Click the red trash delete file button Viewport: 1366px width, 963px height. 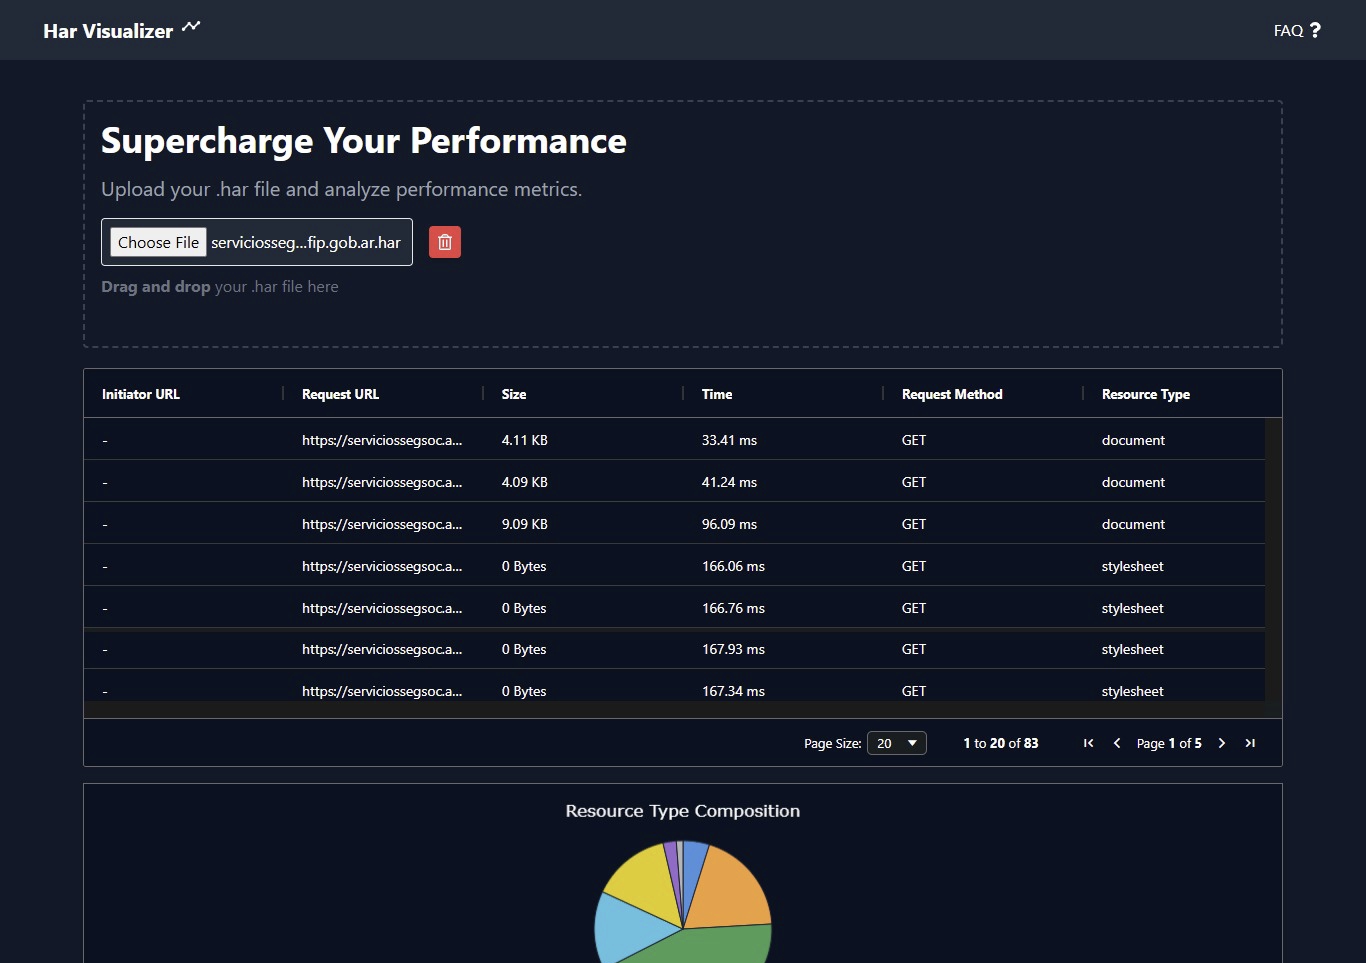(445, 242)
